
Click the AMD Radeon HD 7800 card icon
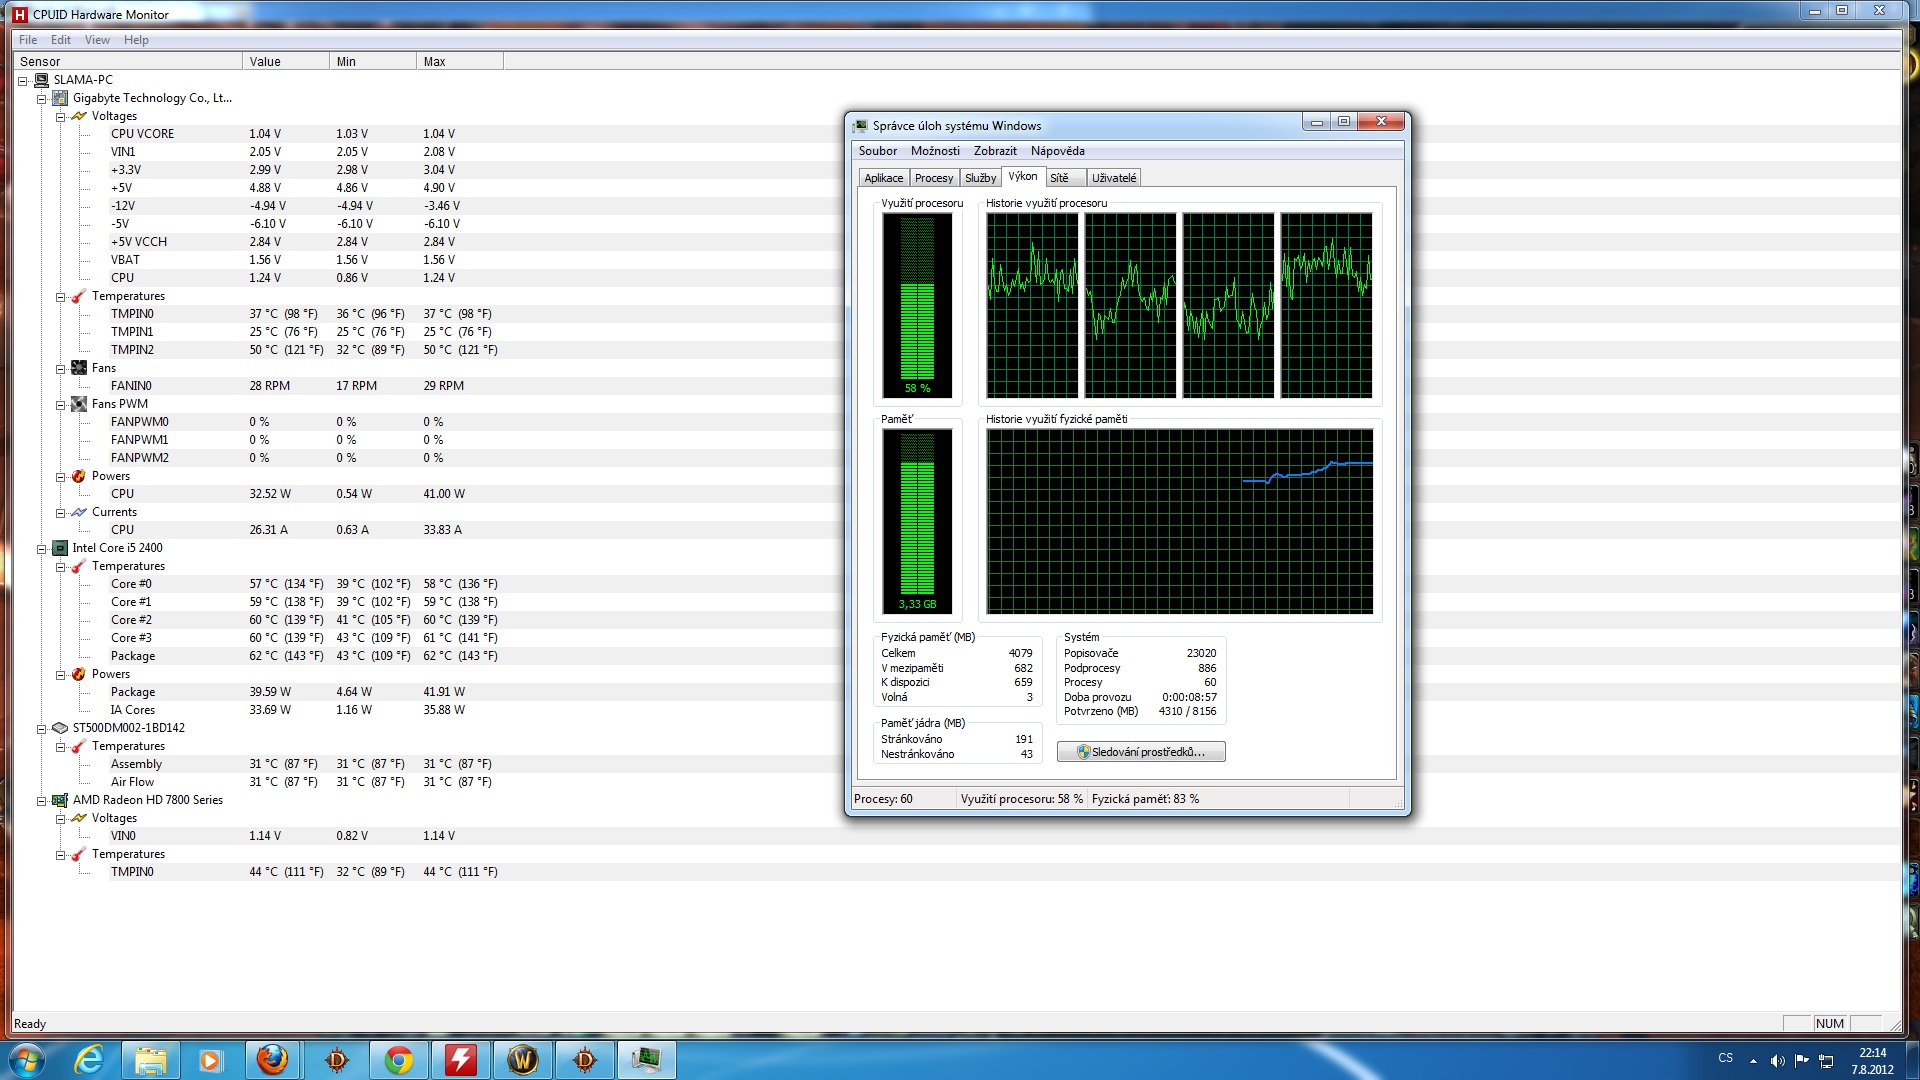coord(60,800)
